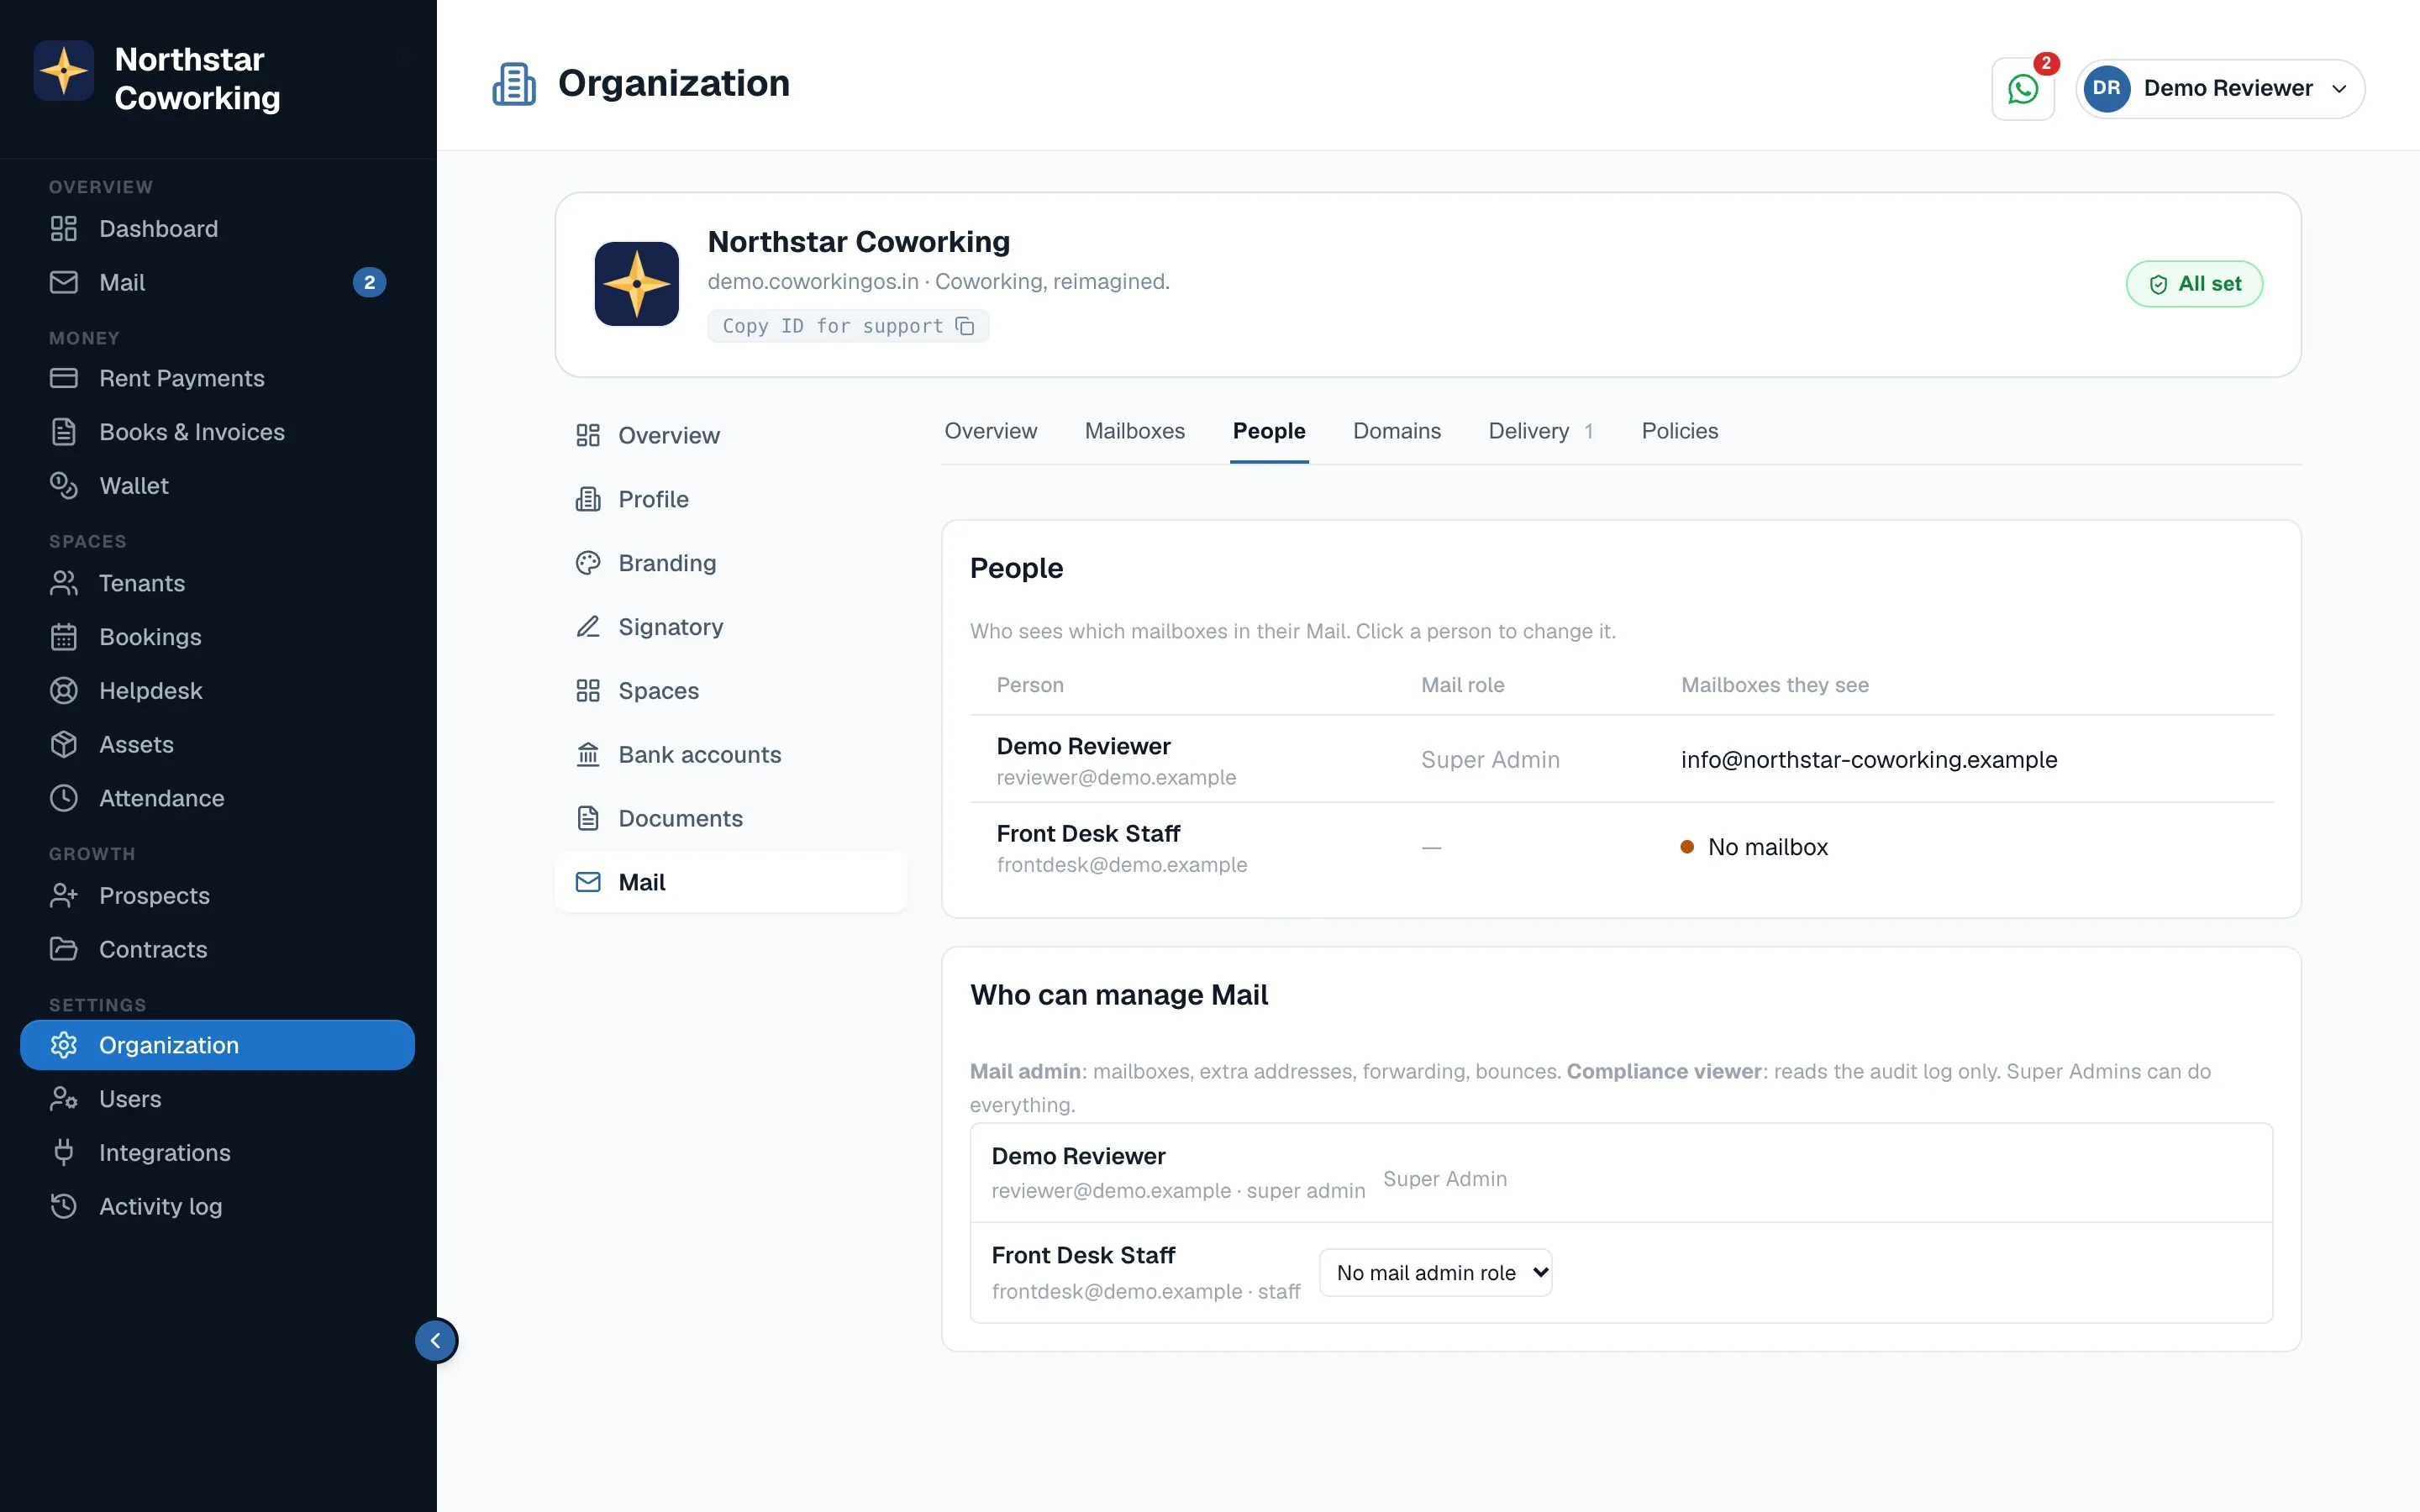Click the All set status badge
The image size is (2420, 1512).
point(2194,284)
